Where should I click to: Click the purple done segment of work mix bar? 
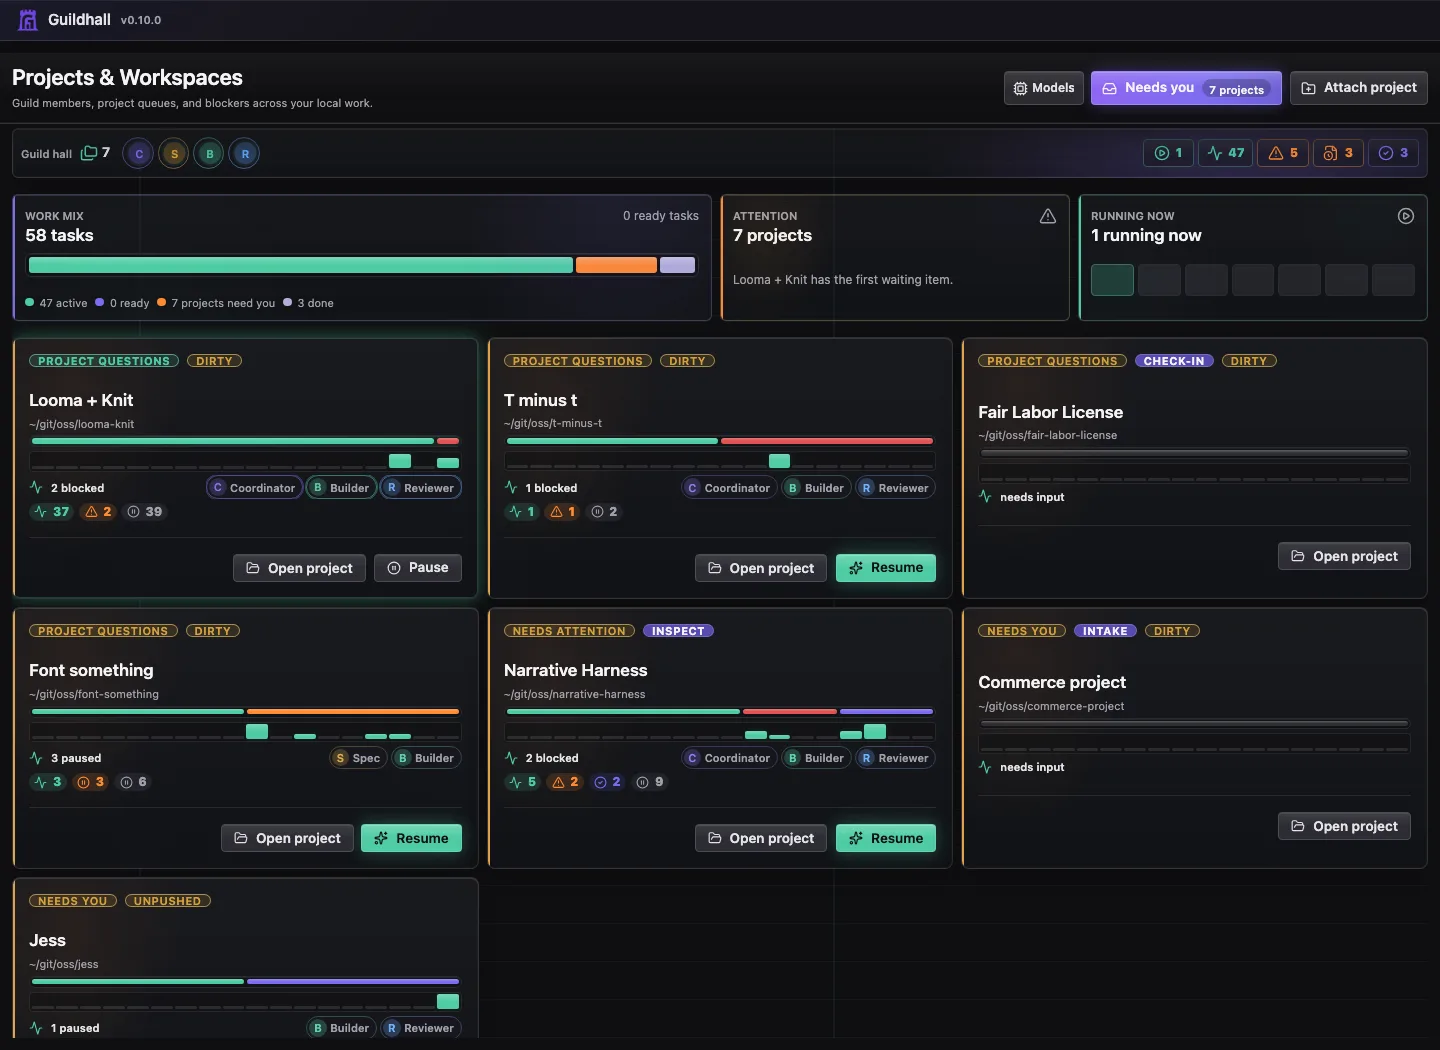(x=677, y=265)
